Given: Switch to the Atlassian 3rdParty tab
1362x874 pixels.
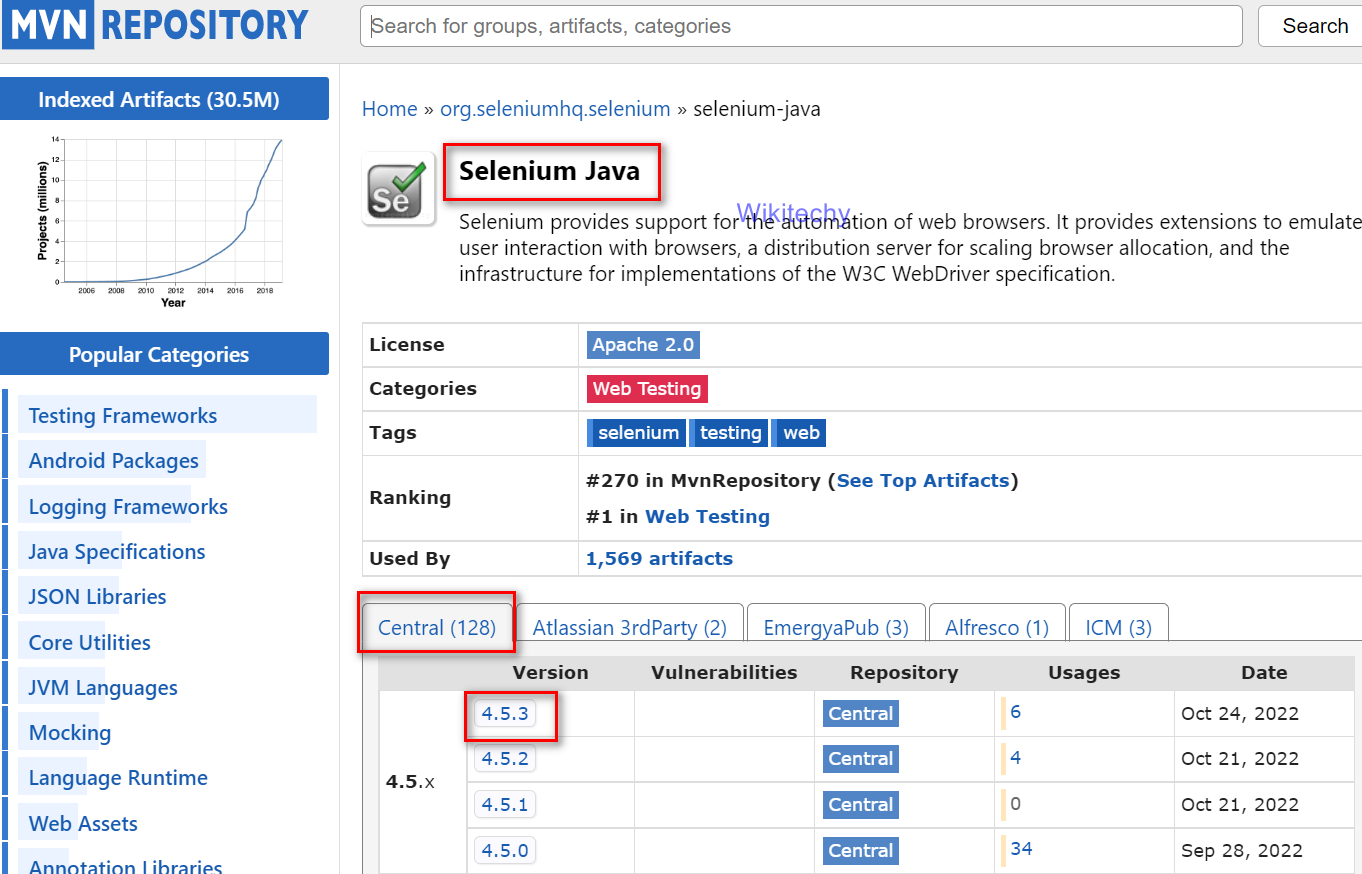Looking at the screenshot, I should point(629,628).
